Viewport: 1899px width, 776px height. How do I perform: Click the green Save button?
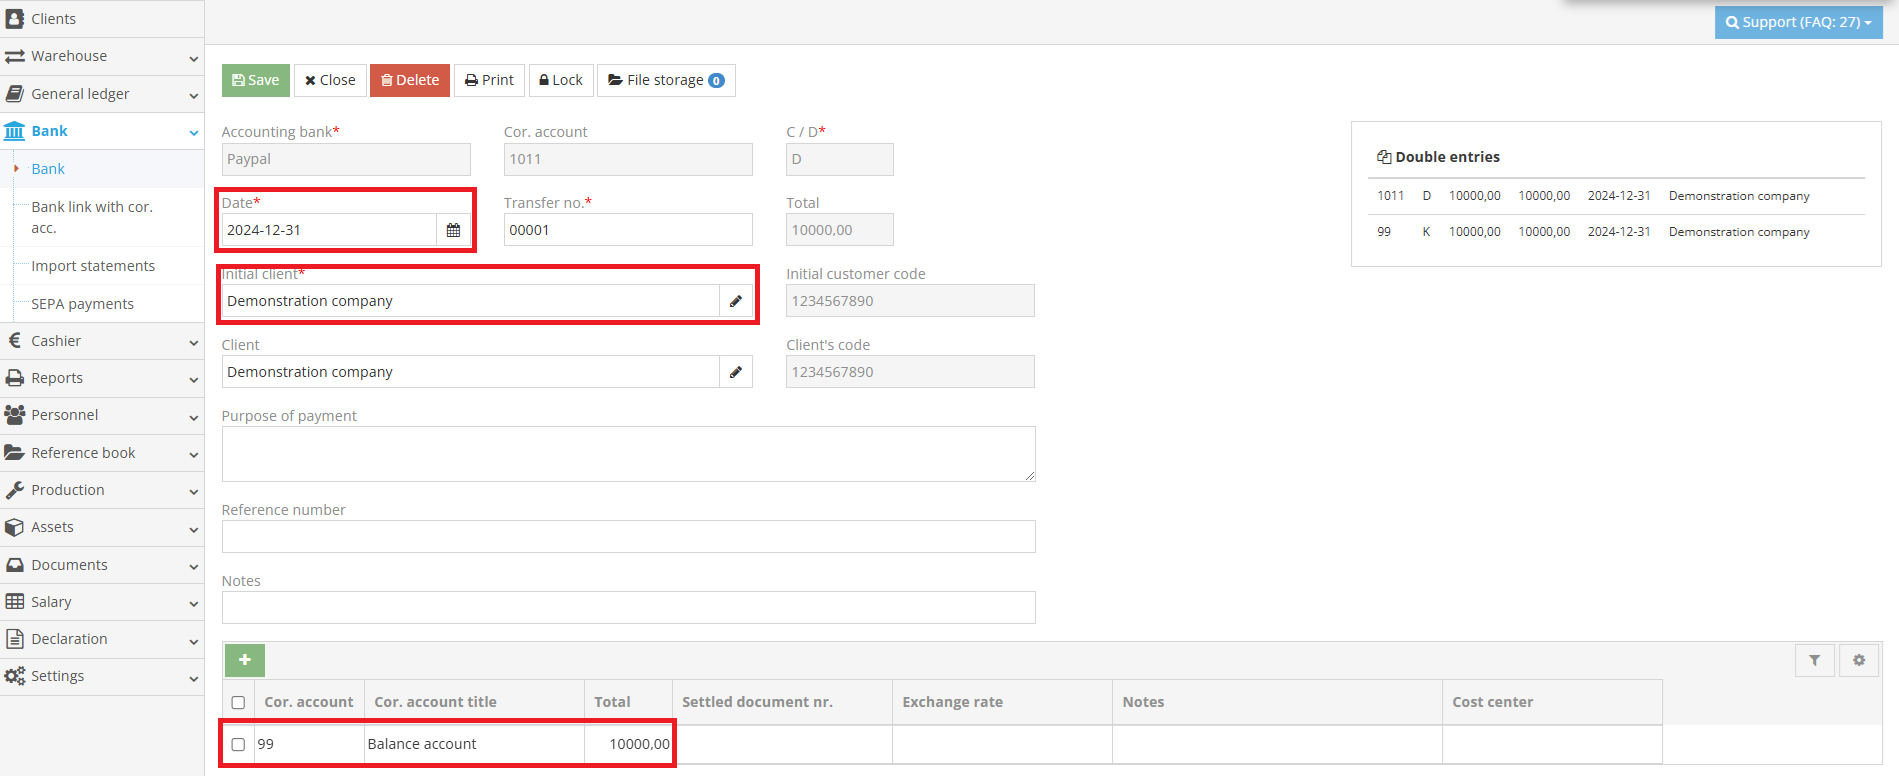click(x=256, y=80)
